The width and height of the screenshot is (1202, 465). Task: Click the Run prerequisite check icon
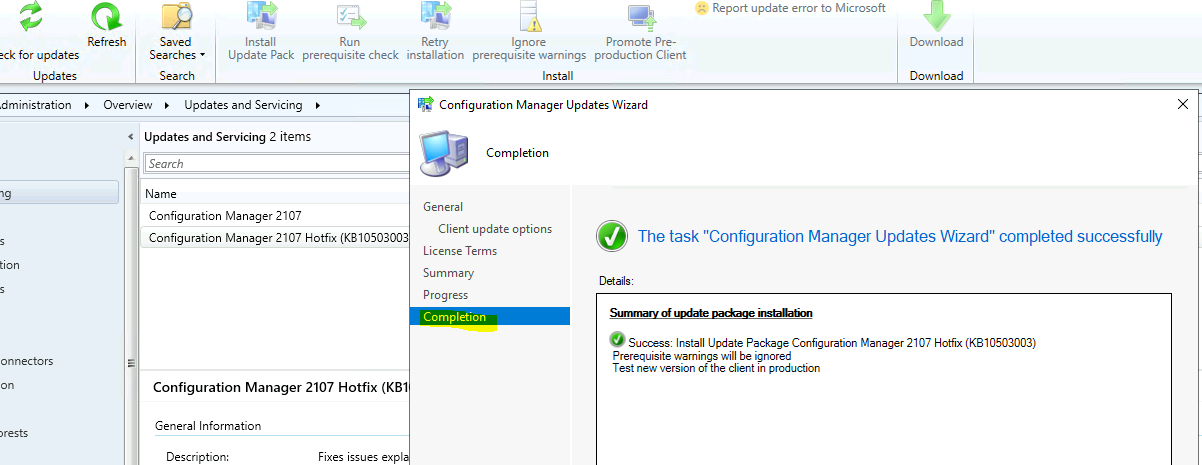(350, 17)
